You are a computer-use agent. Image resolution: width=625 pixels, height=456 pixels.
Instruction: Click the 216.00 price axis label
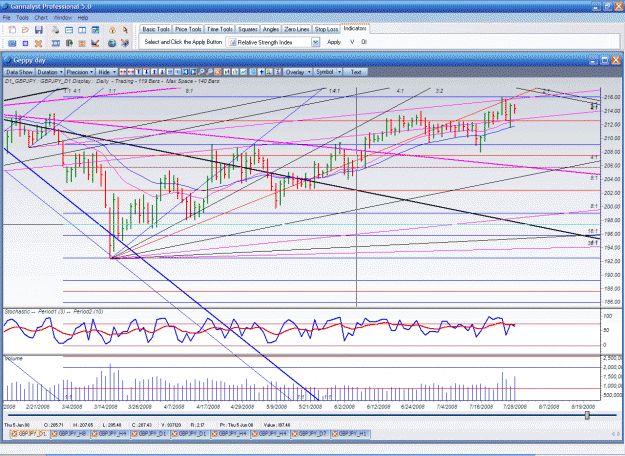point(612,97)
